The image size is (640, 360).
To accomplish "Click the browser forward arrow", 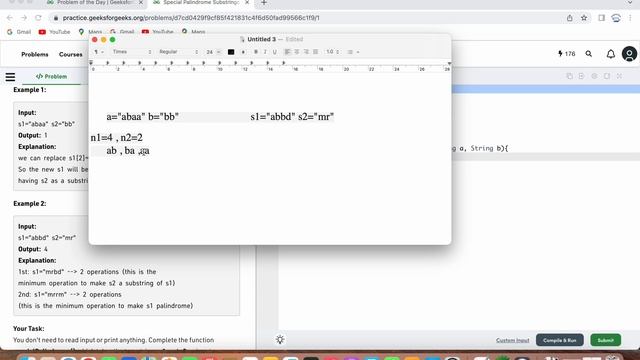I will (24, 18).
